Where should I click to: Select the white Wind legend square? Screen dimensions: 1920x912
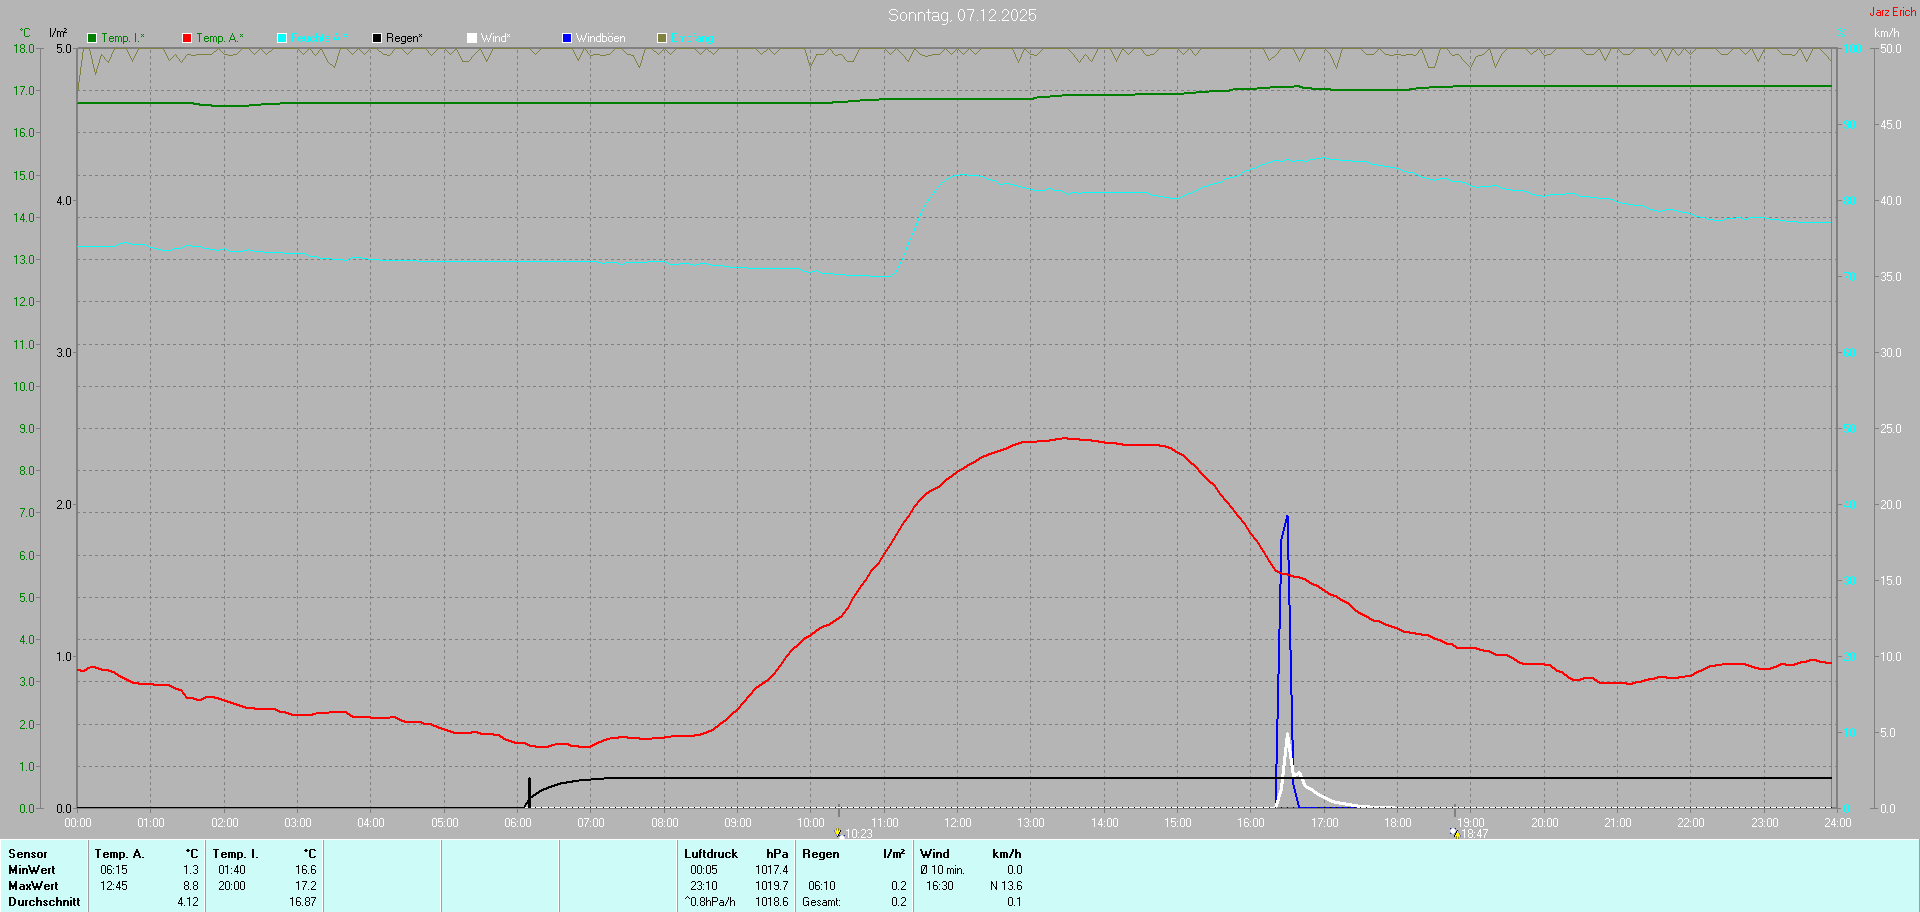click(472, 38)
